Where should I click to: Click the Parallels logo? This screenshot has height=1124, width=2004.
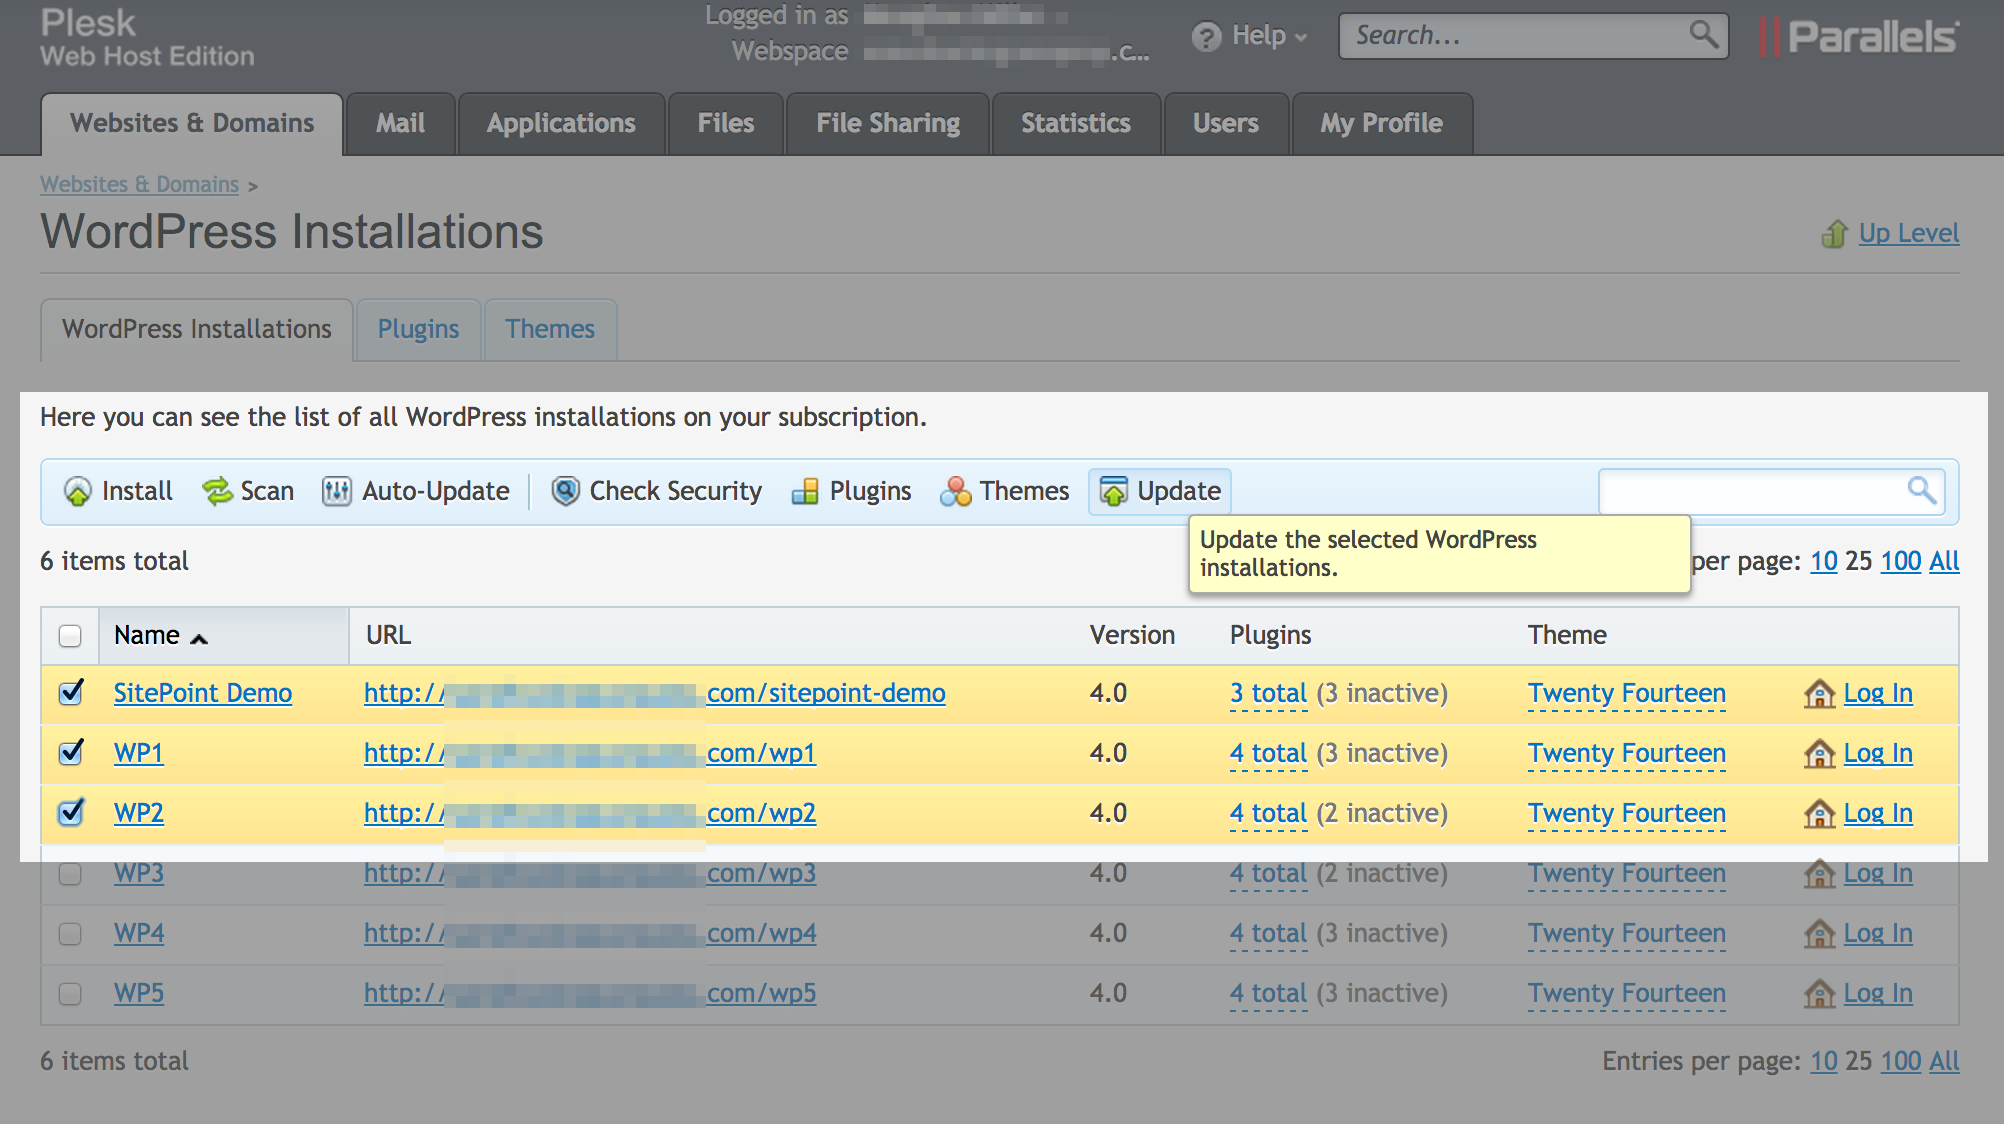(1858, 37)
